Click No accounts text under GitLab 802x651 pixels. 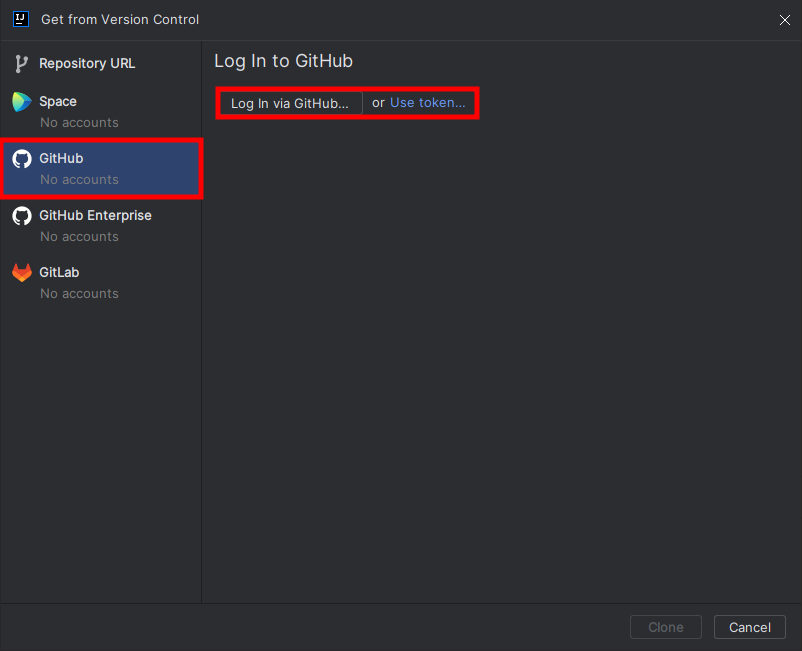click(x=79, y=294)
